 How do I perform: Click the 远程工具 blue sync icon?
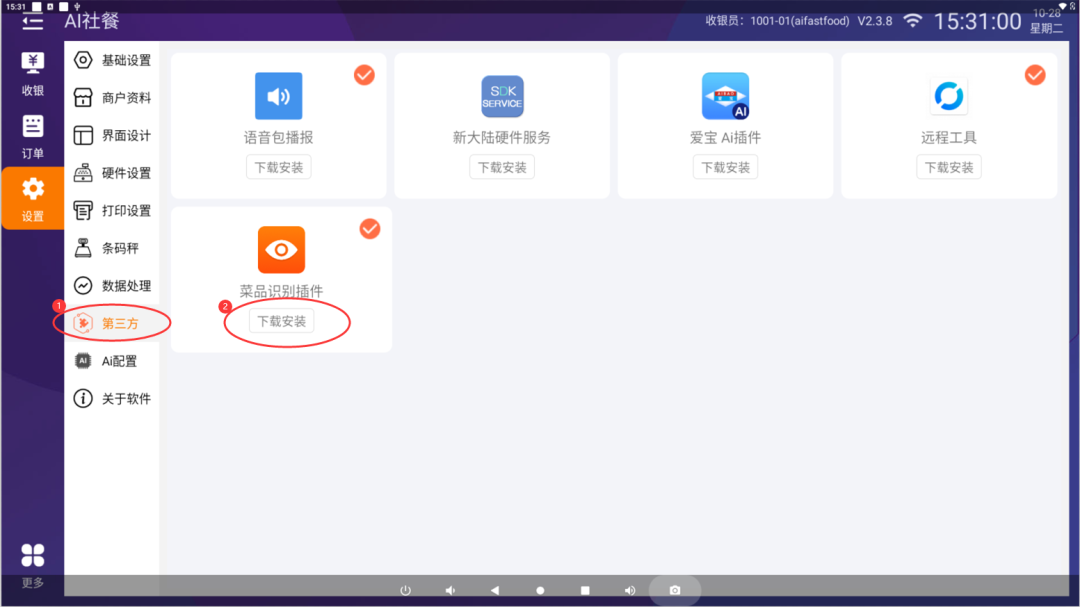948,96
